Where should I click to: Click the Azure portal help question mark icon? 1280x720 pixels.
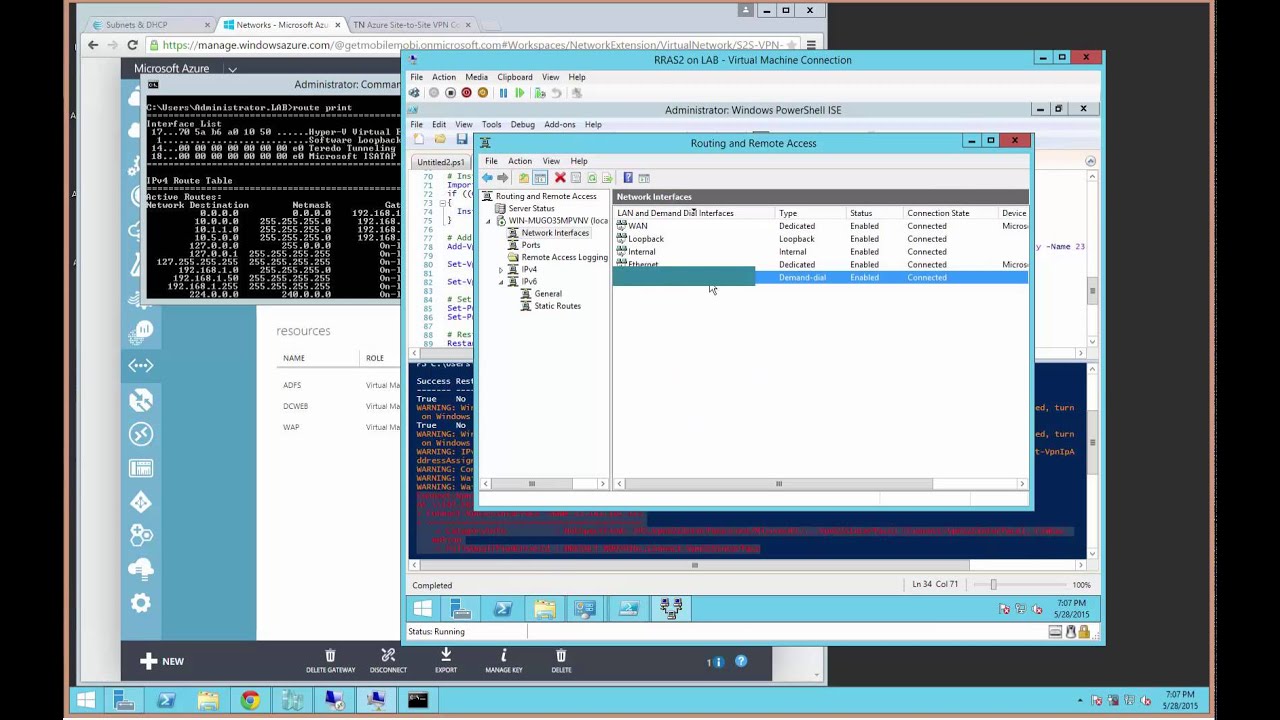[x=741, y=661]
